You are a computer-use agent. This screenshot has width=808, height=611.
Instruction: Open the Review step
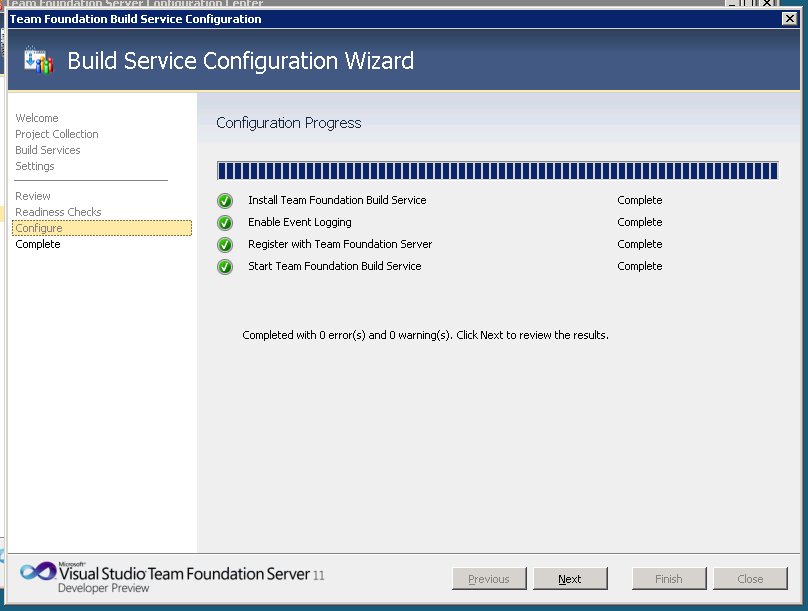[x=33, y=196]
